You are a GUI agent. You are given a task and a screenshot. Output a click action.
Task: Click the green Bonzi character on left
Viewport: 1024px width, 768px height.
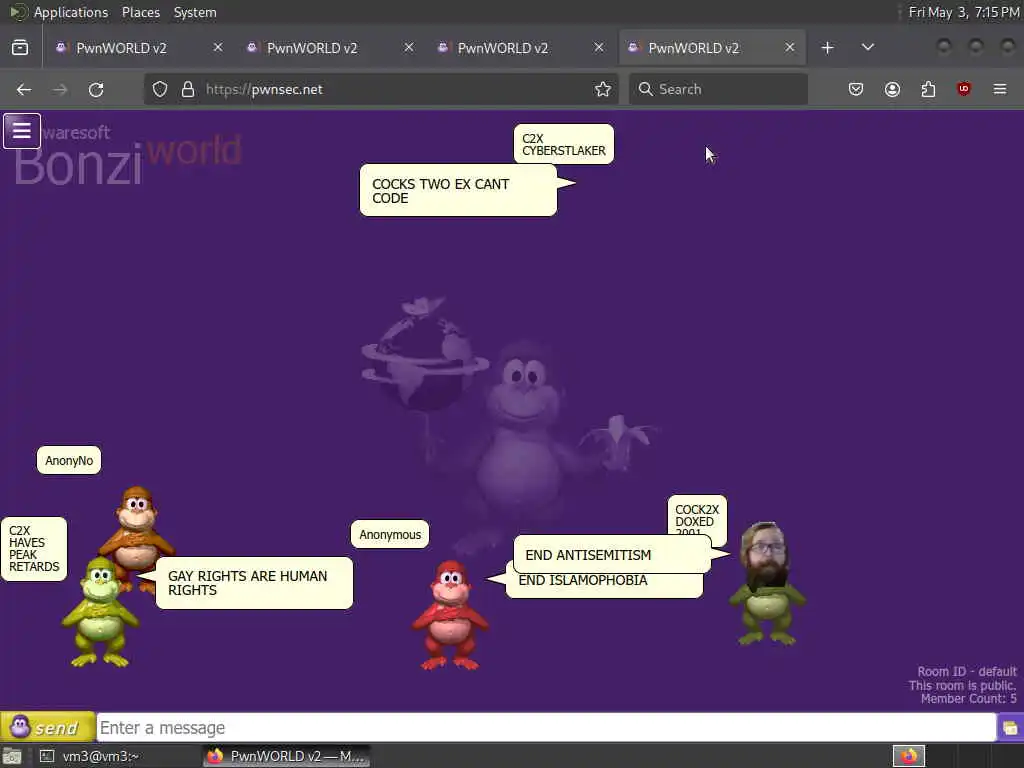(100, 613)
